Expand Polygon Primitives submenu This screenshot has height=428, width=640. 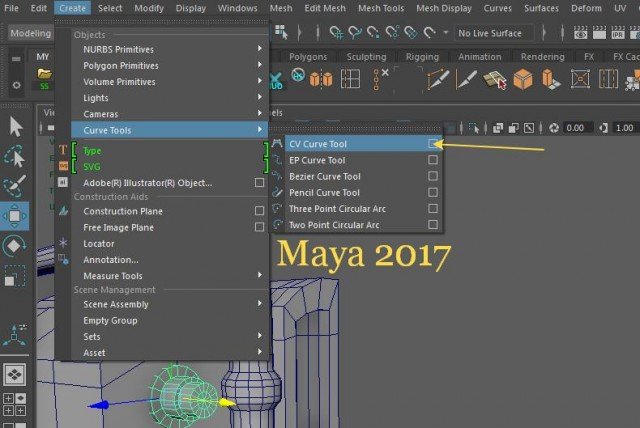(x=260, y=65)
